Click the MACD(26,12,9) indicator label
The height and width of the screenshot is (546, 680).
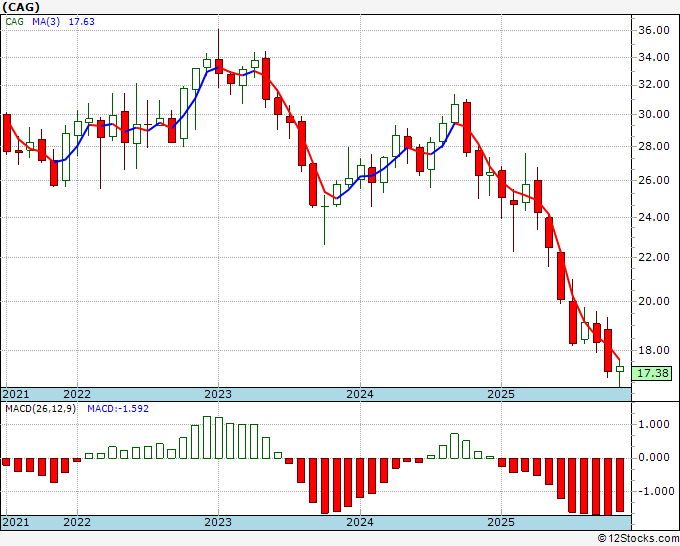[40, 409]
